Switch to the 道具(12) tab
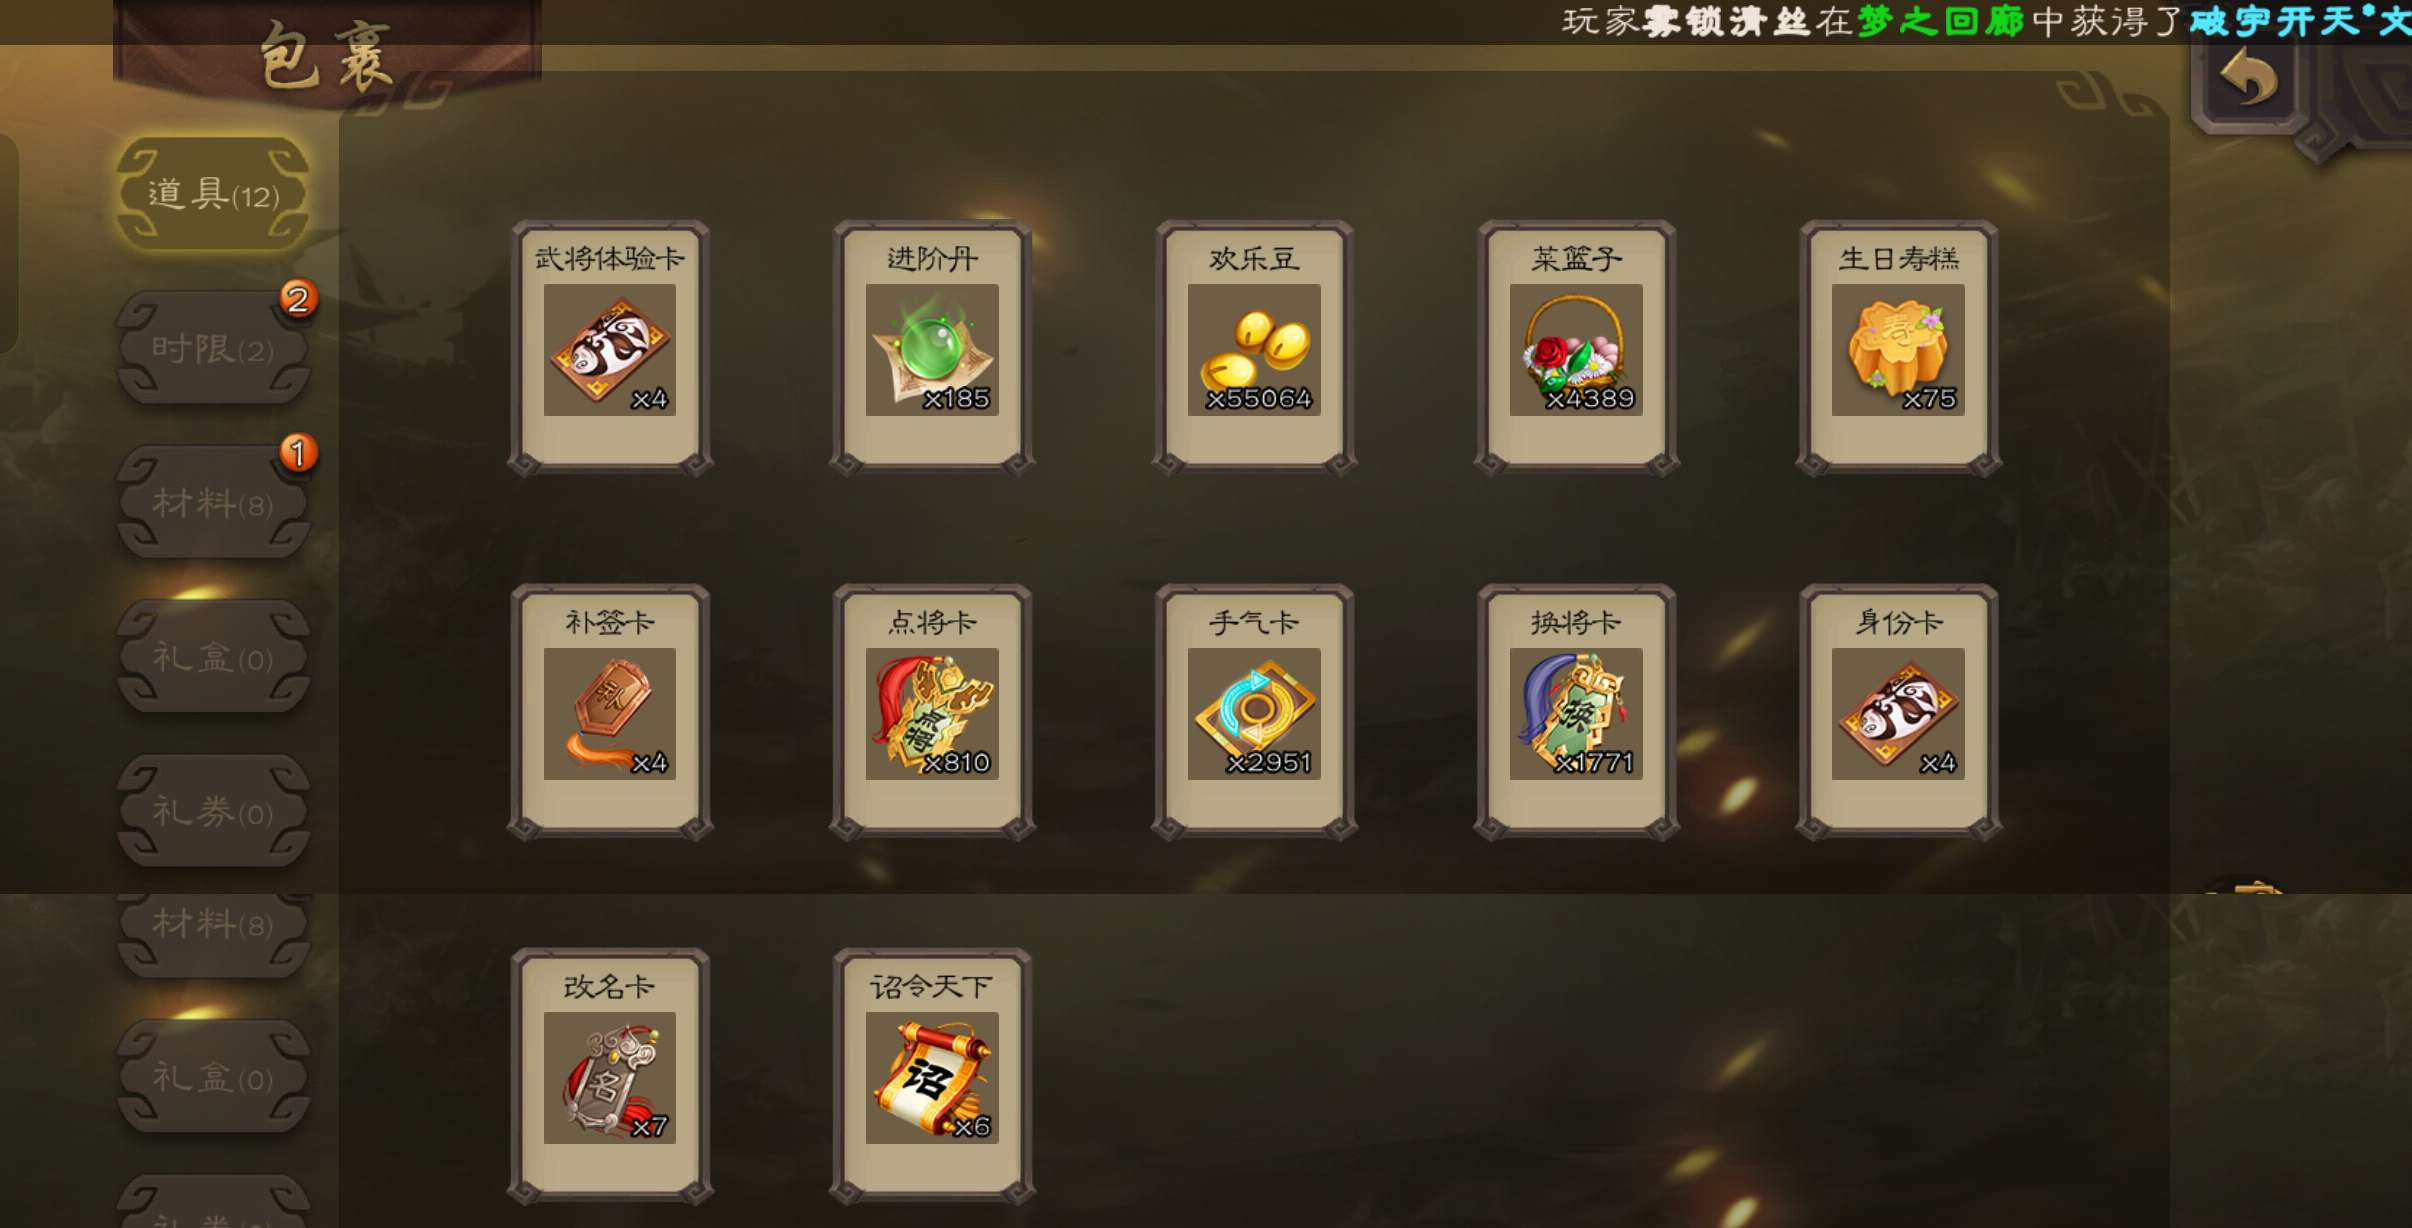 (213, 193)
